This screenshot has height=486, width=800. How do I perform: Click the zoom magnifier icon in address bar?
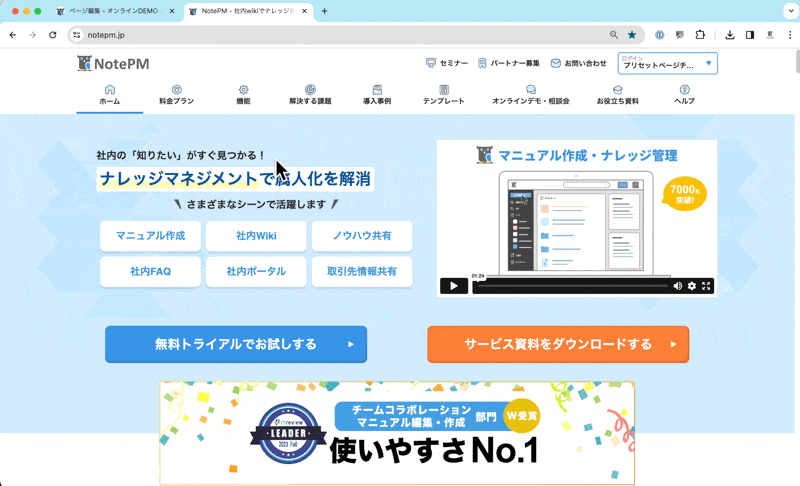click(x=614, y=35)
